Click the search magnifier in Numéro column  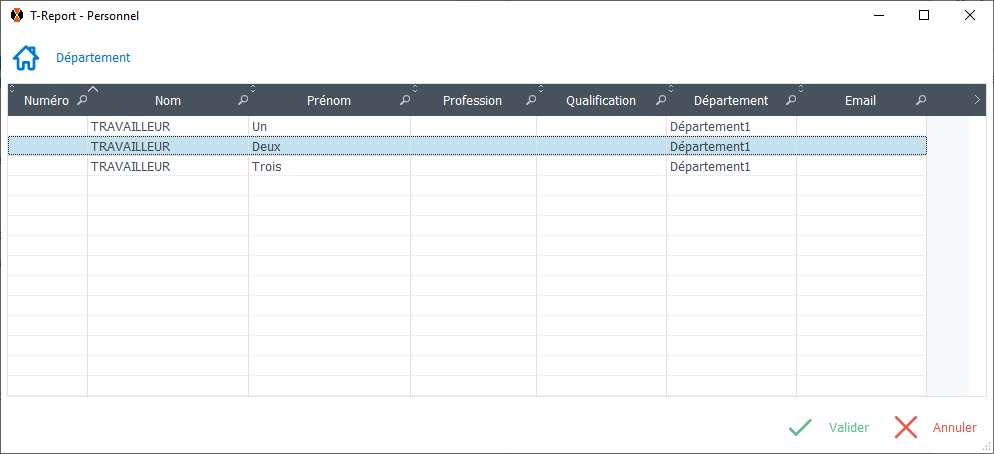(82, 101)
